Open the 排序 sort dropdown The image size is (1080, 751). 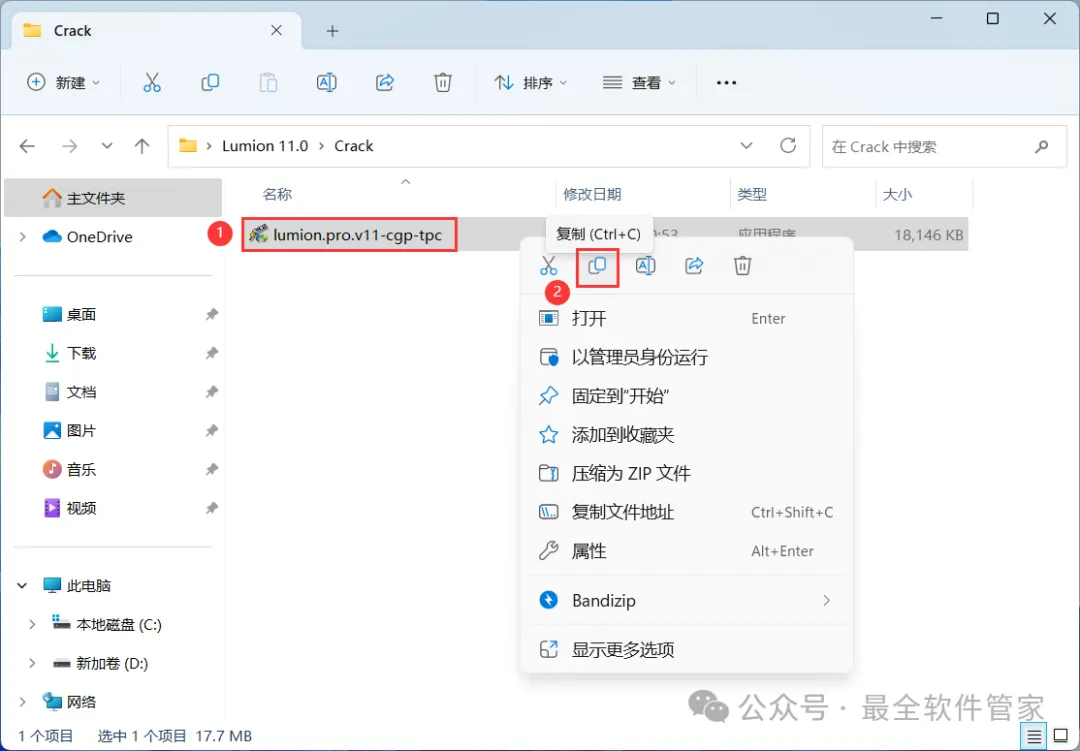pos(530,83)
